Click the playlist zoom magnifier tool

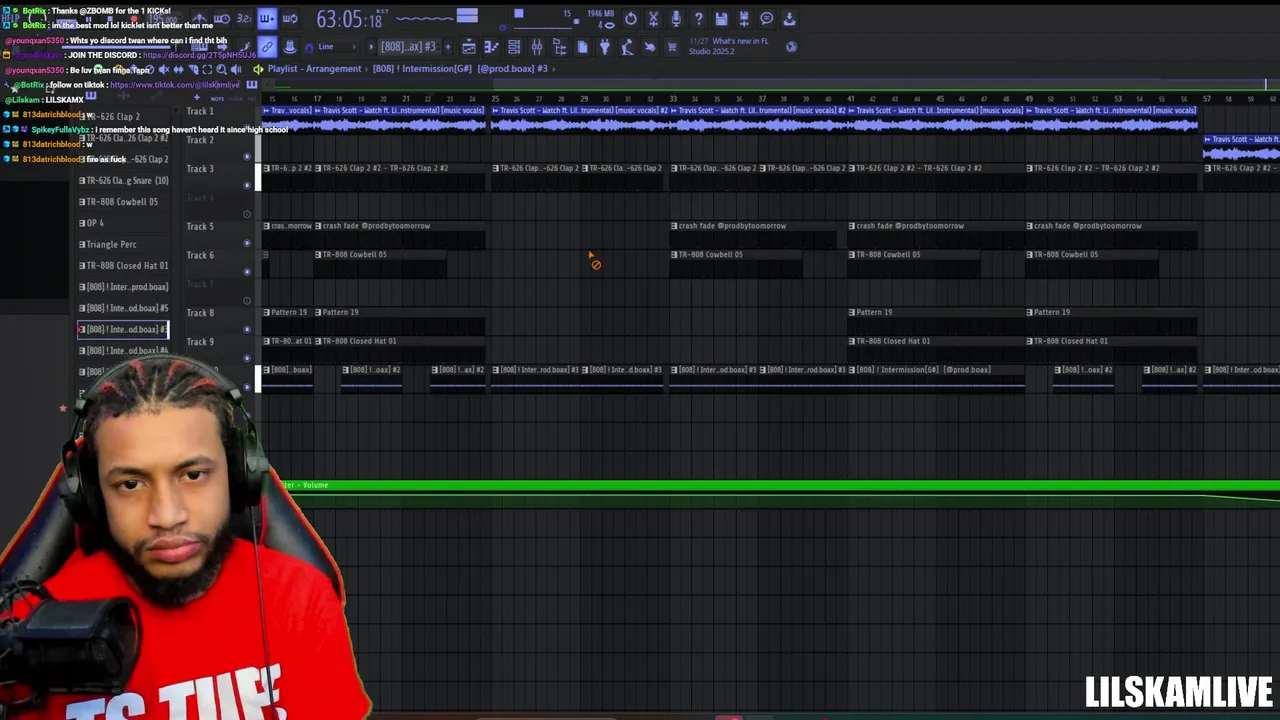click(x=222, y=69)
